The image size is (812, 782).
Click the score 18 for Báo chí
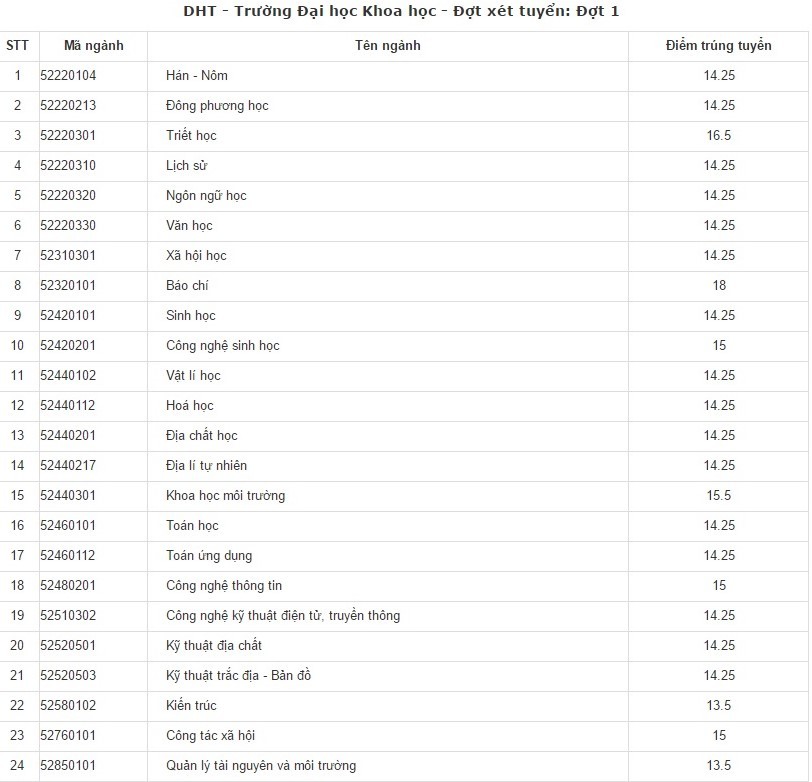click(x=718, y=286)
